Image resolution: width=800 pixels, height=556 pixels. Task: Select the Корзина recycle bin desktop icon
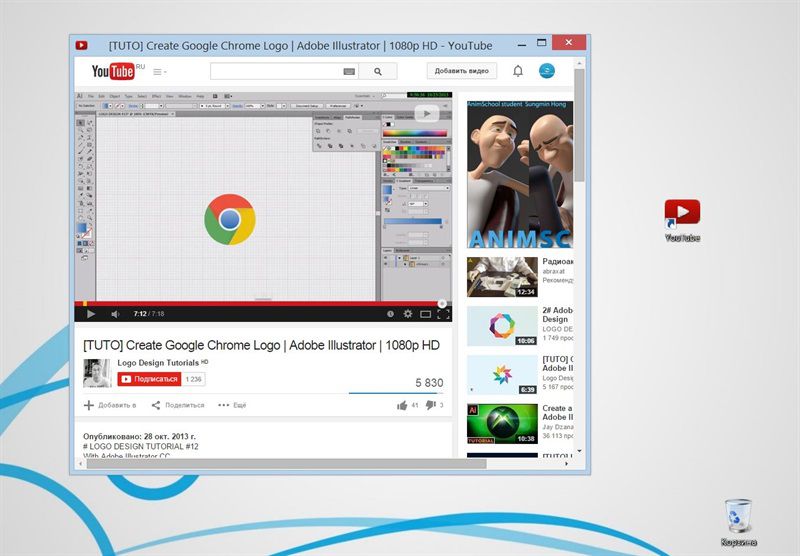(738, 522)
